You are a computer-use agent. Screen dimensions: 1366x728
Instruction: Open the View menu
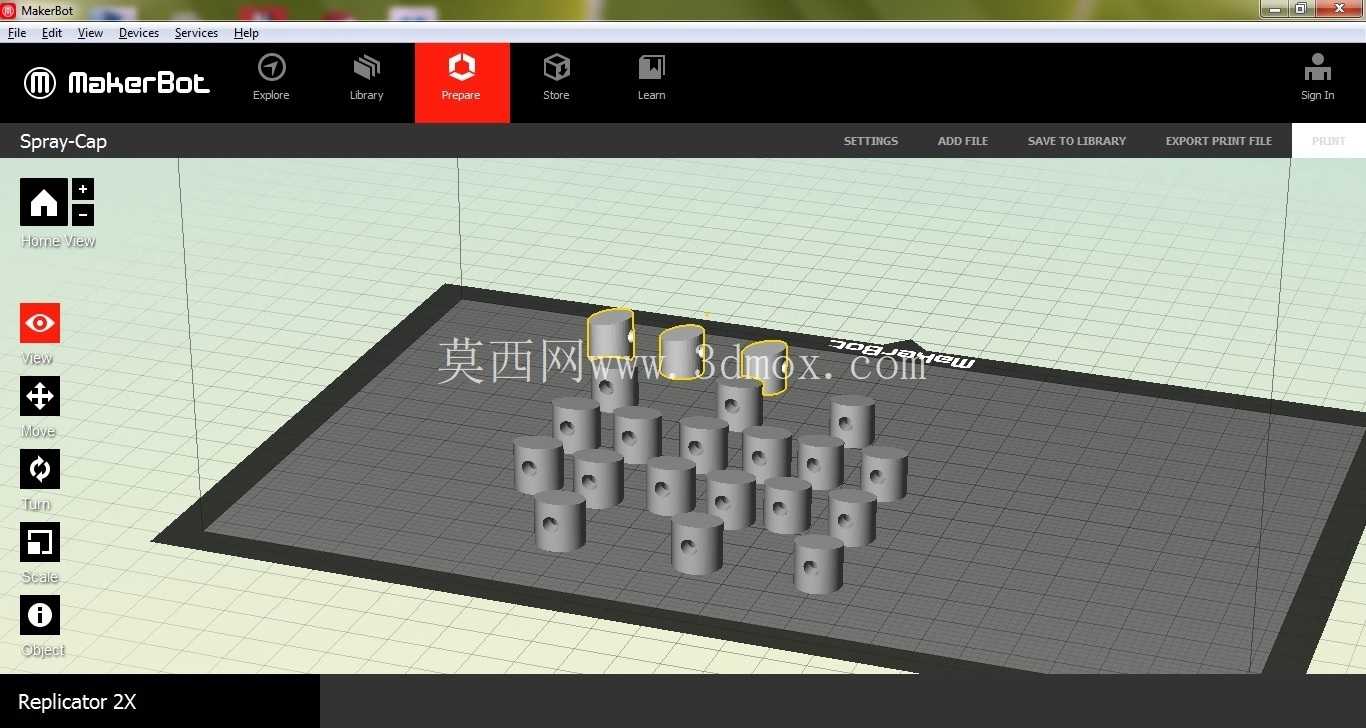click(90, 33)
